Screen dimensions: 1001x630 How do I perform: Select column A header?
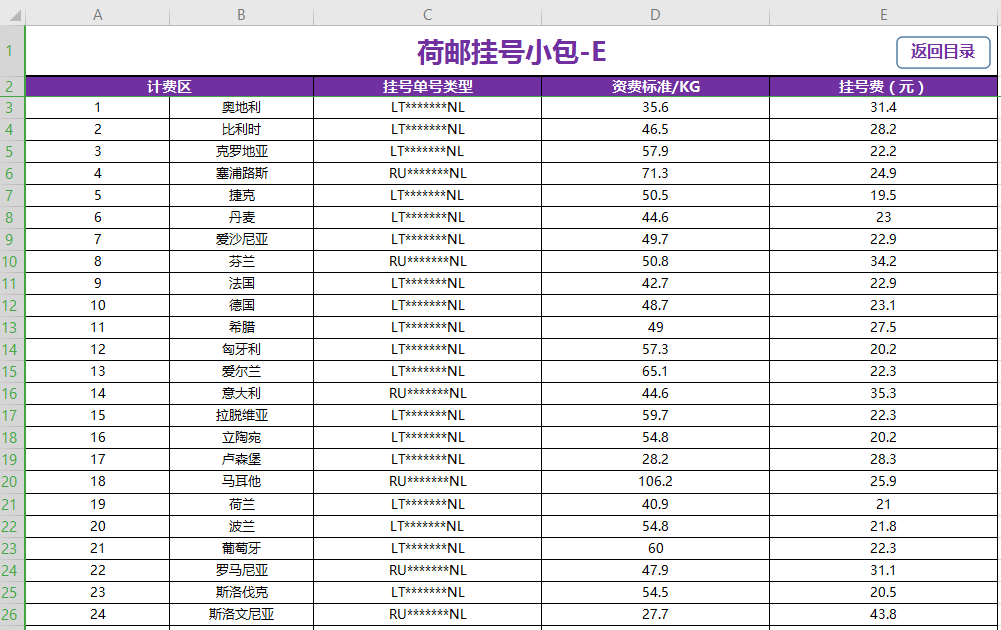pyautogui.click(x=97, y=14)
